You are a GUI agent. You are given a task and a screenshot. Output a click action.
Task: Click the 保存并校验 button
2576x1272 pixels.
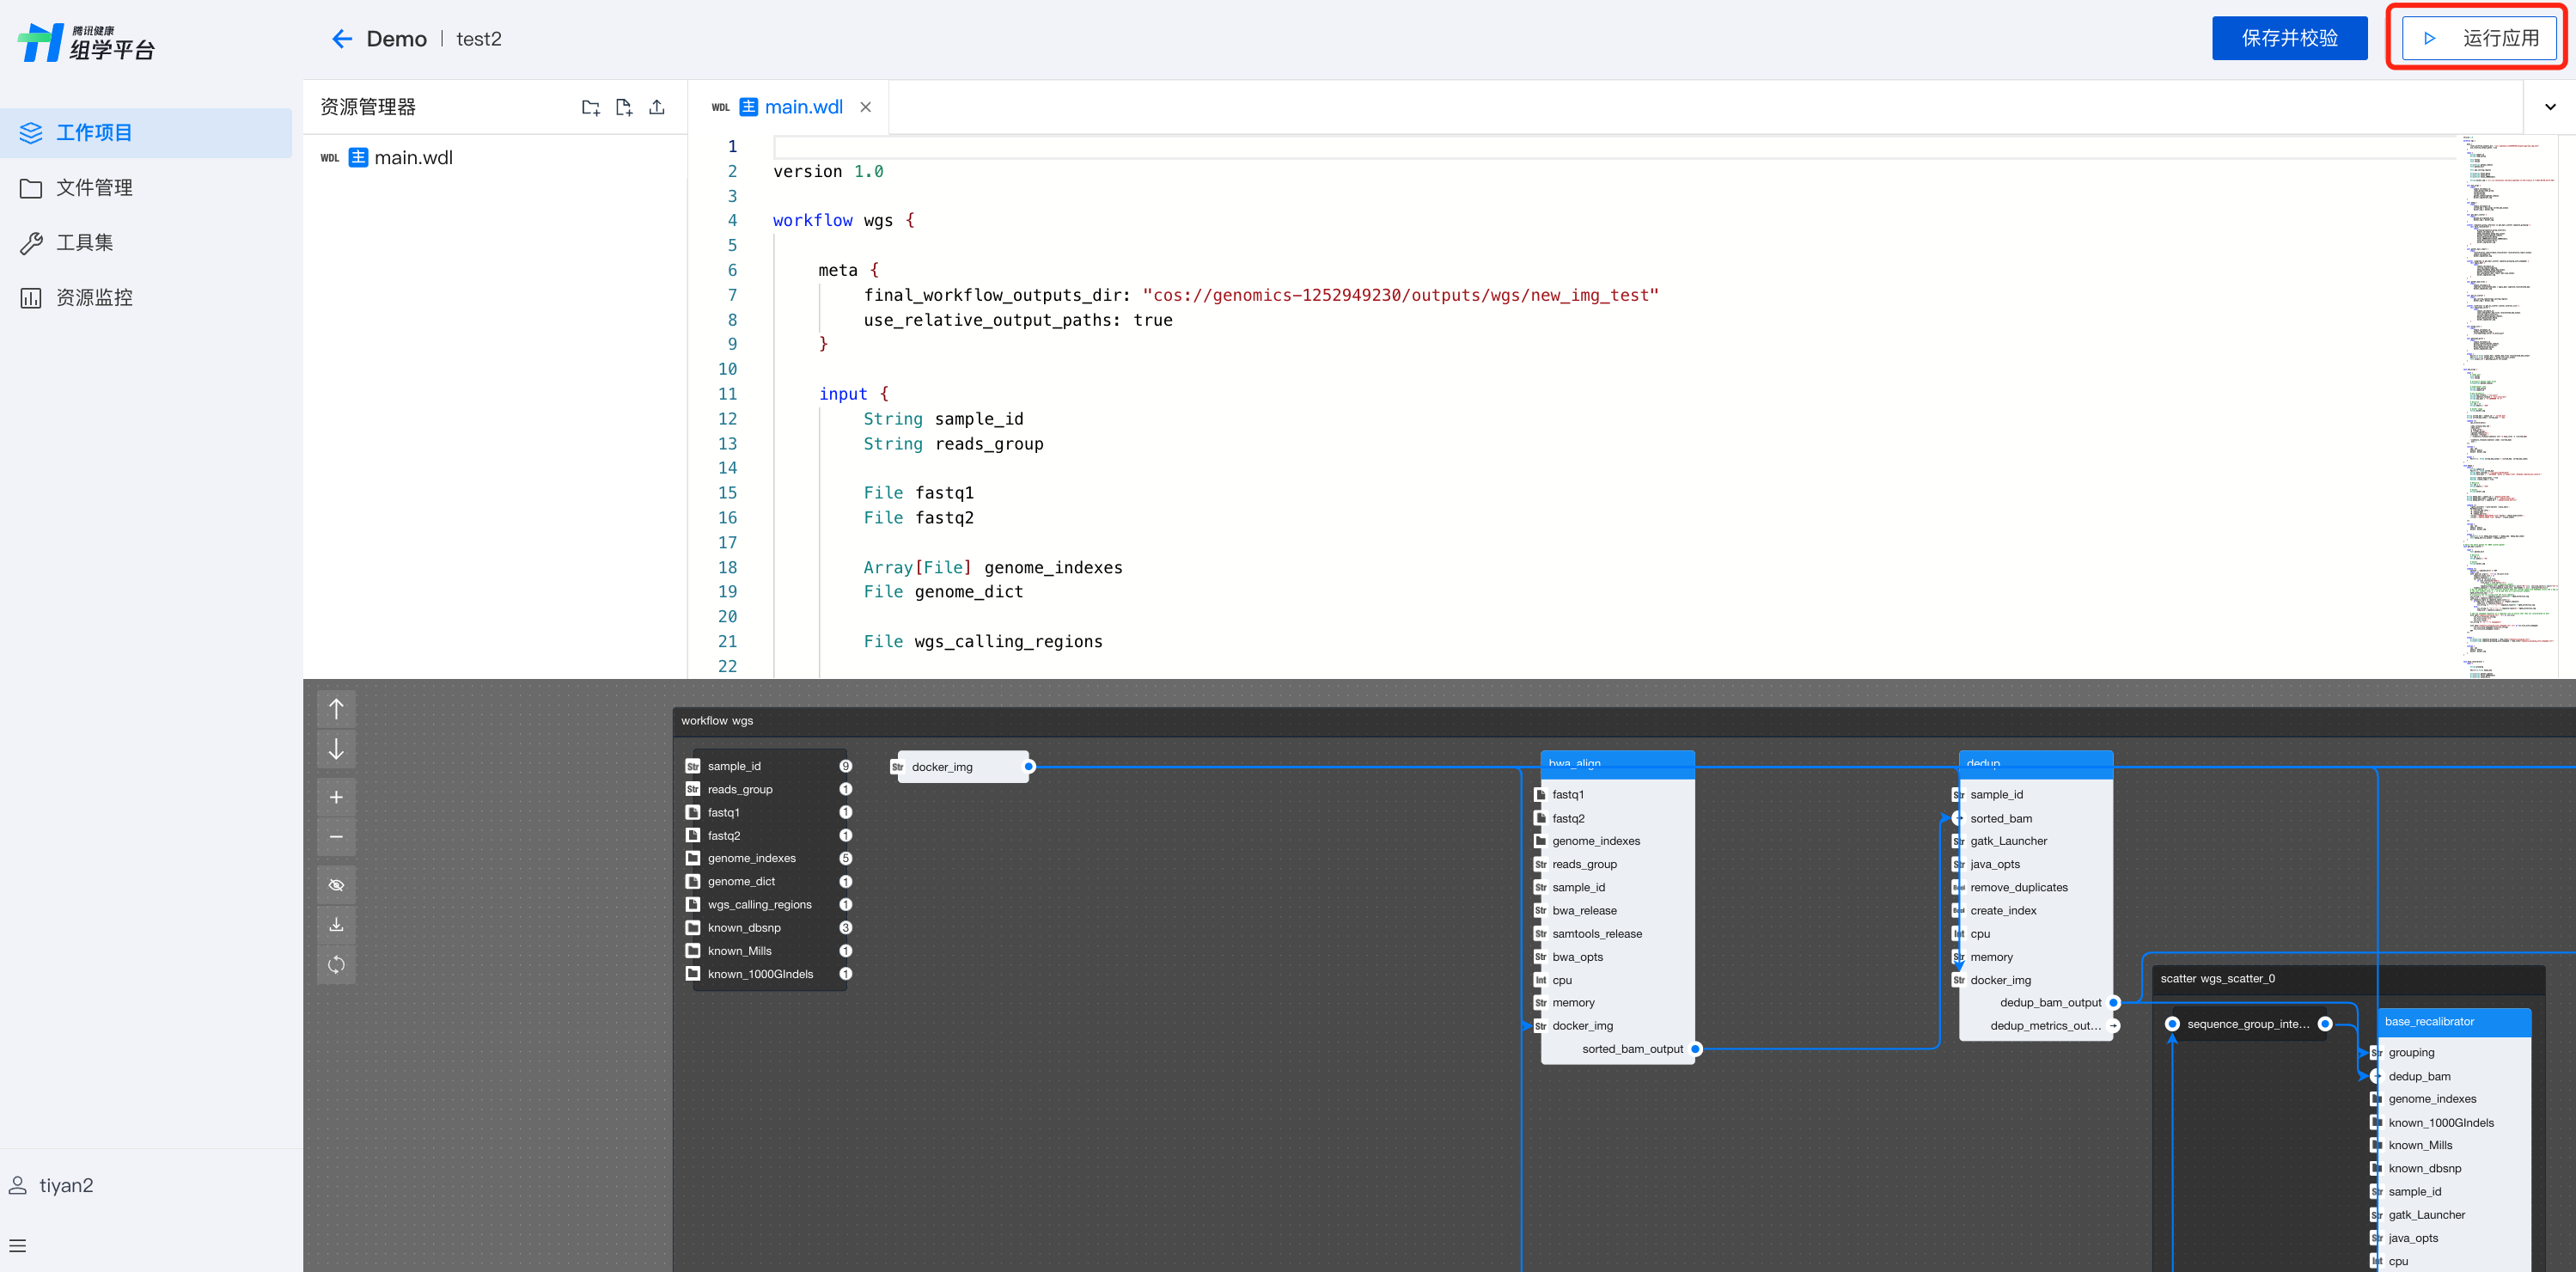(2289, 38)
